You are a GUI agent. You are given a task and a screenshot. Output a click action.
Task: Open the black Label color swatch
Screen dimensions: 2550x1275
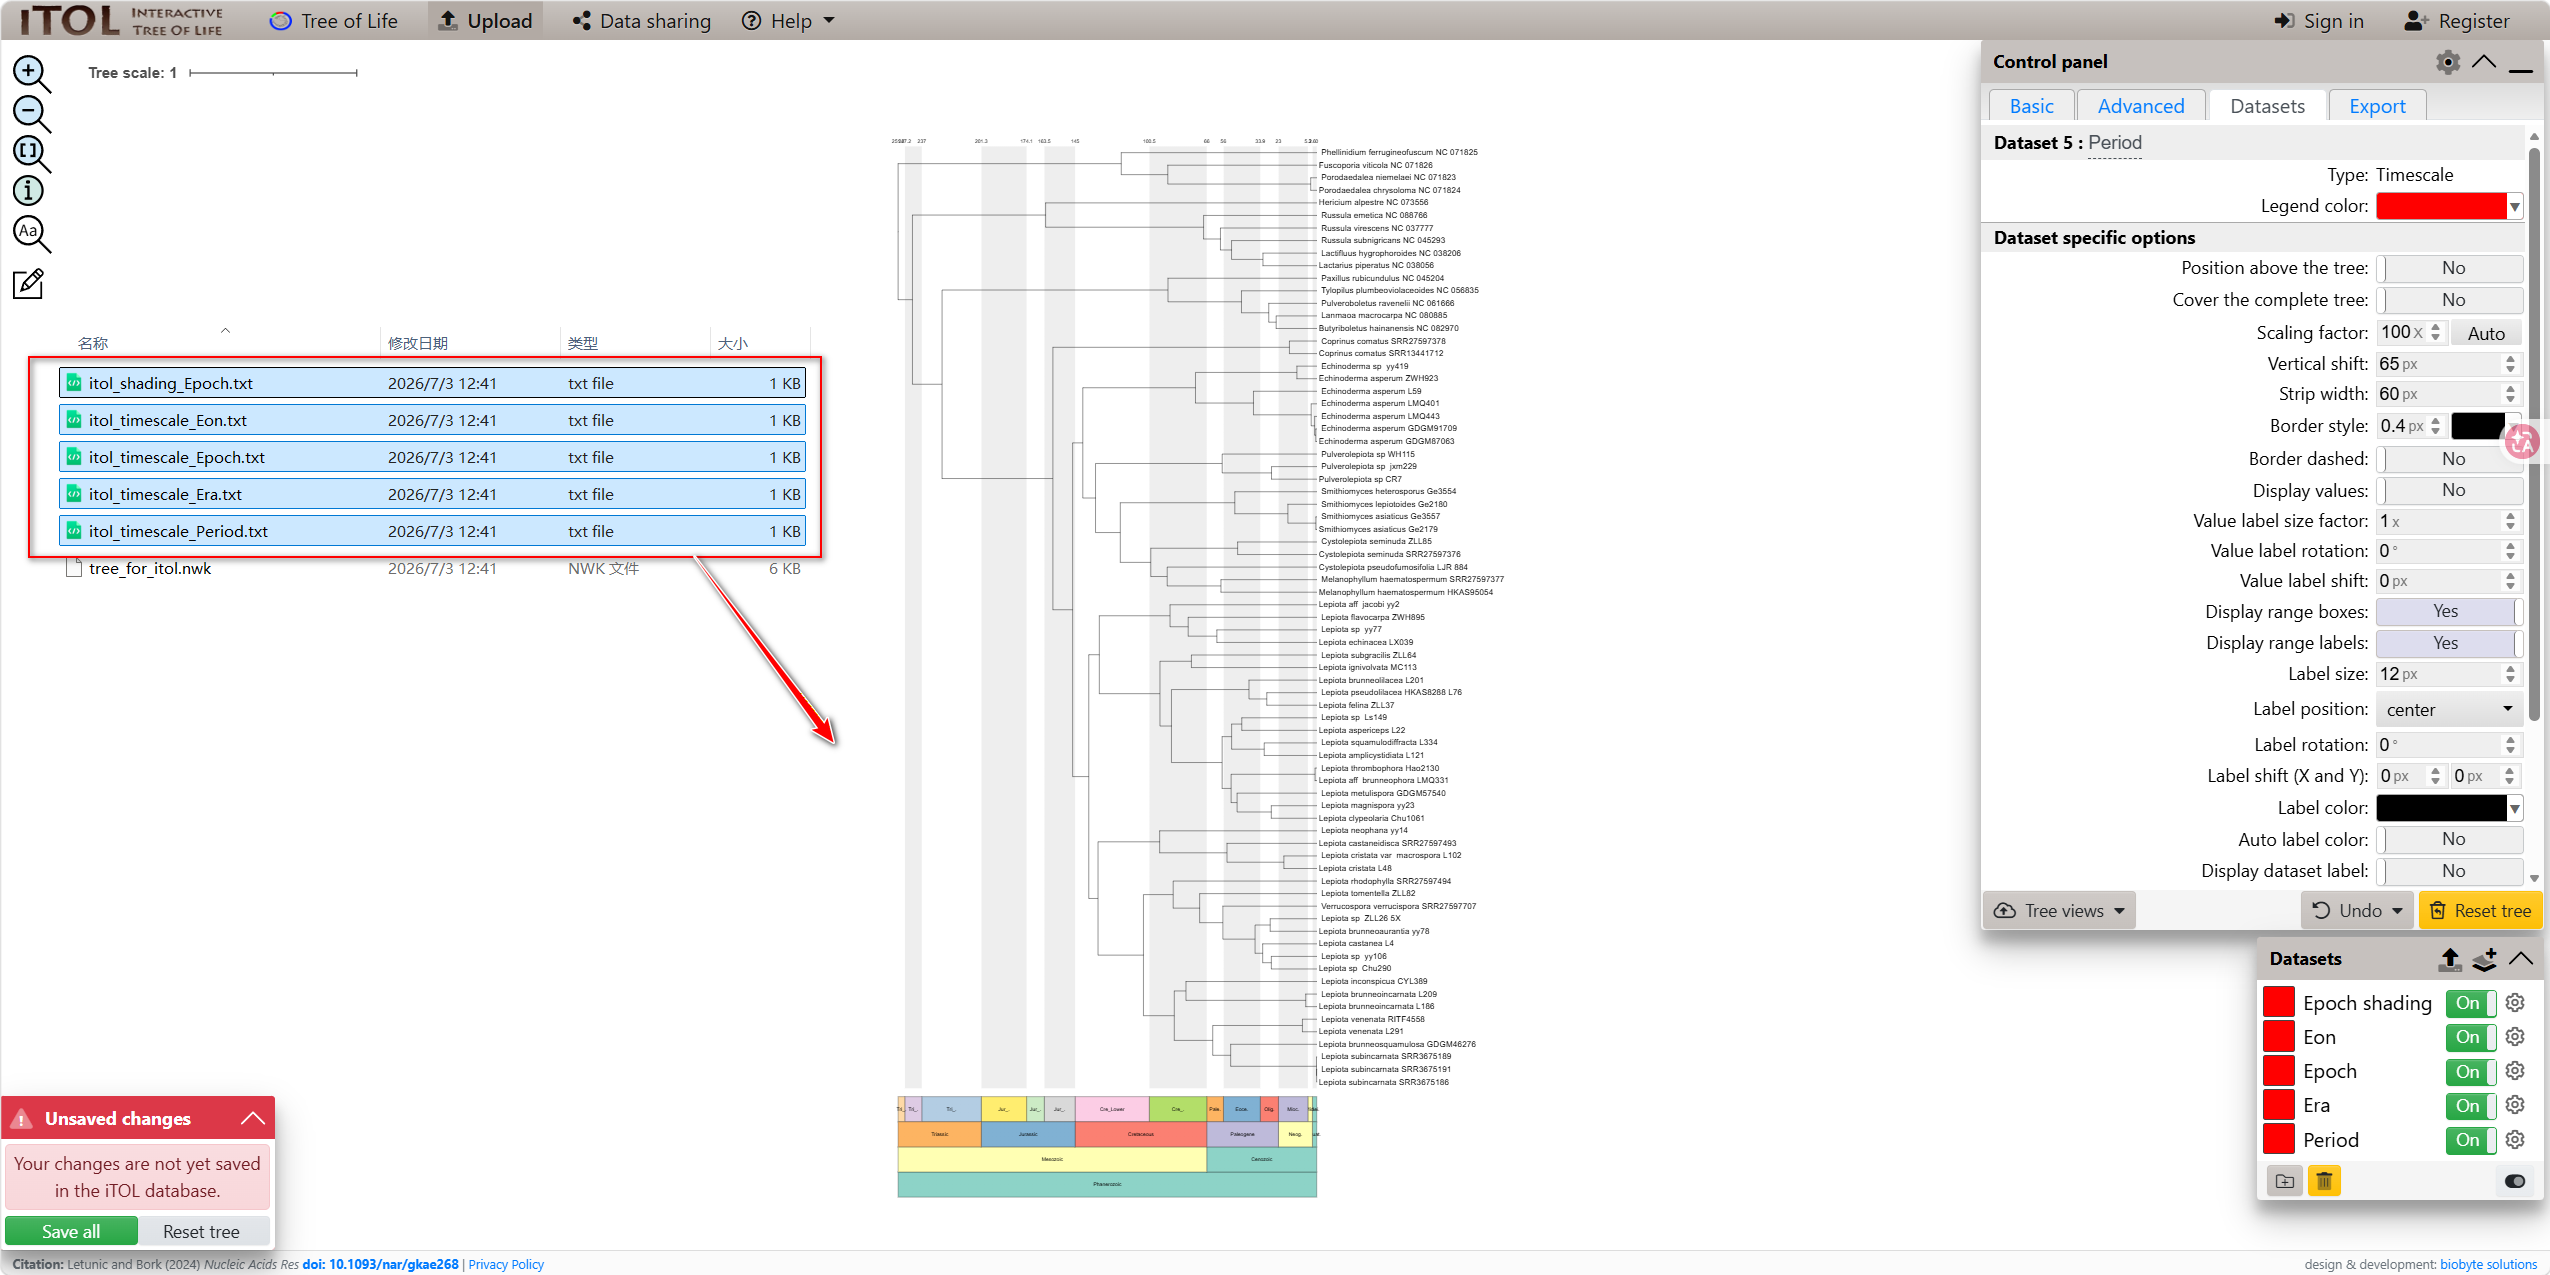(x=2449, y=808)
